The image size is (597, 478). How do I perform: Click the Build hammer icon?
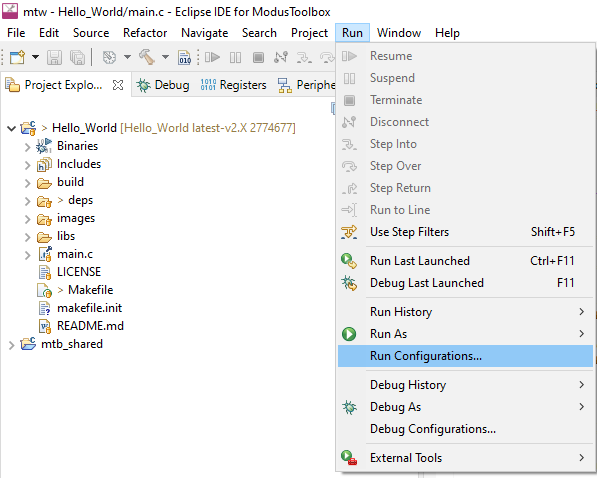147,58
